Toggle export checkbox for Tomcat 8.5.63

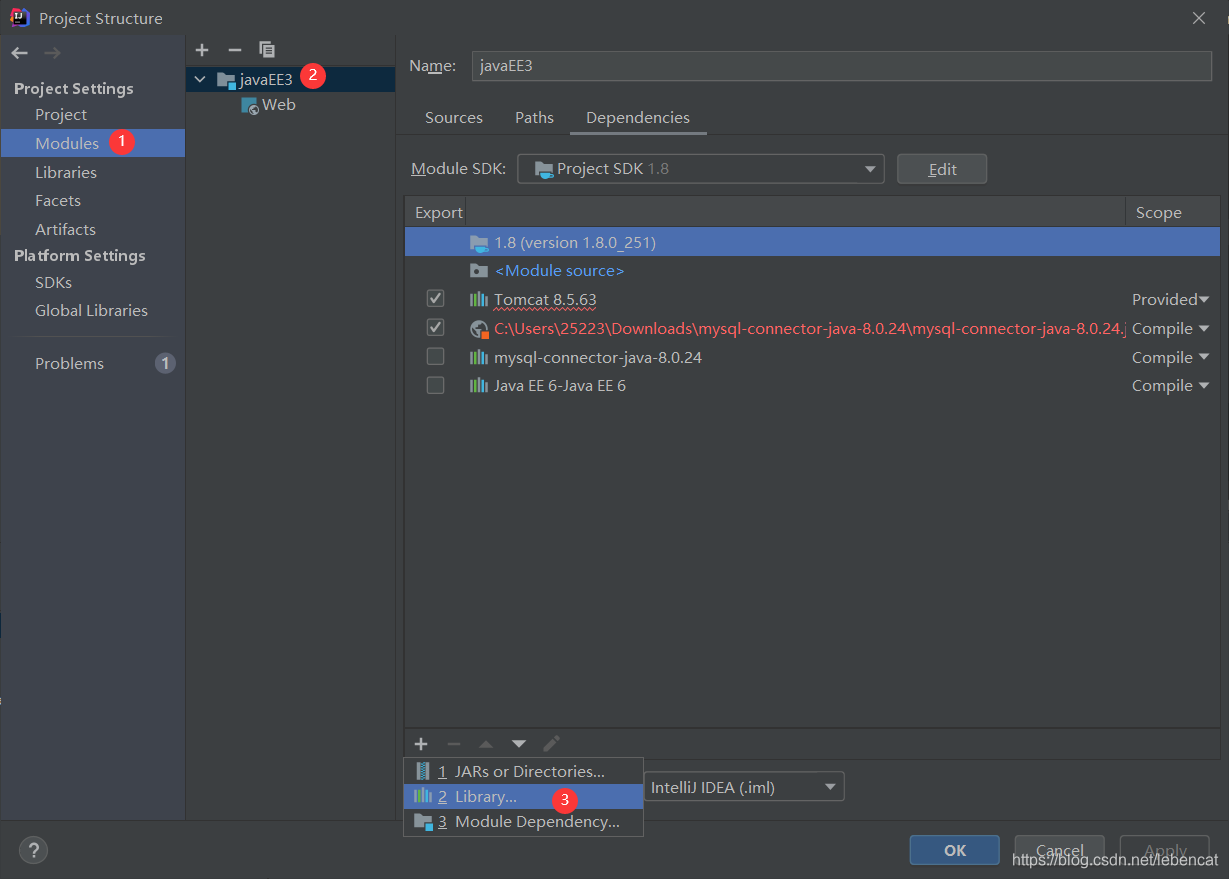pyautogui.click(x=435, y=299)
